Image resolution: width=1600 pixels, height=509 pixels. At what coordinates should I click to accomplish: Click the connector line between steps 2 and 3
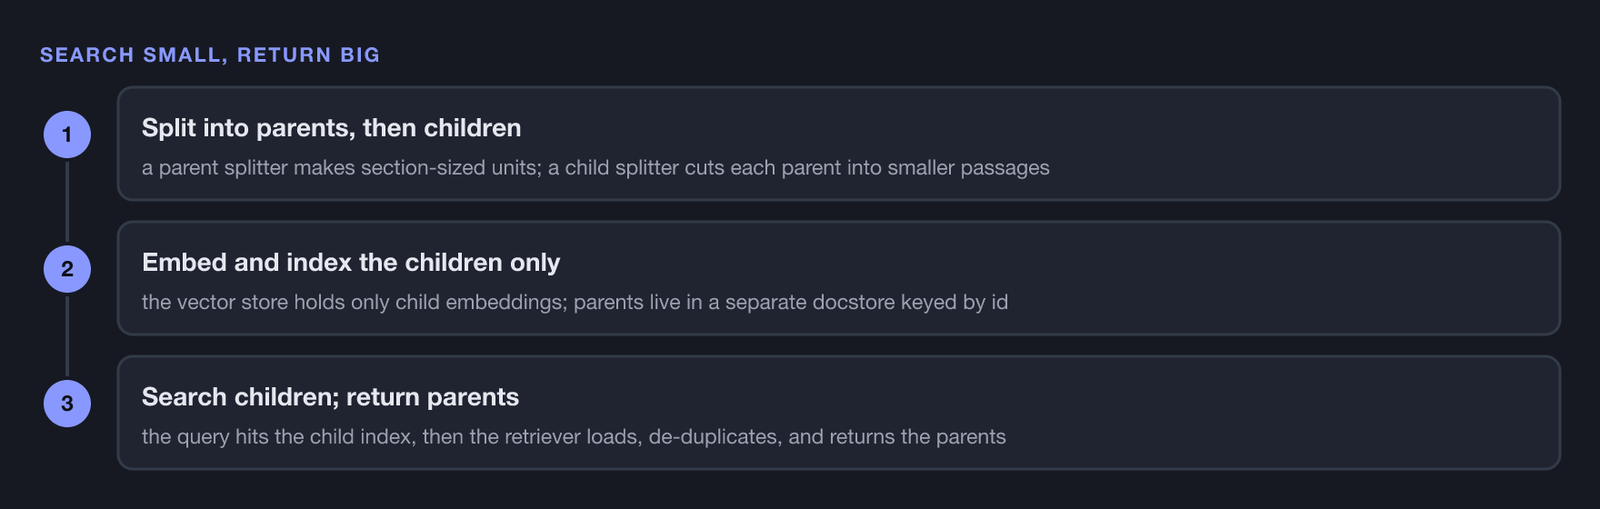tap(67, 336)
